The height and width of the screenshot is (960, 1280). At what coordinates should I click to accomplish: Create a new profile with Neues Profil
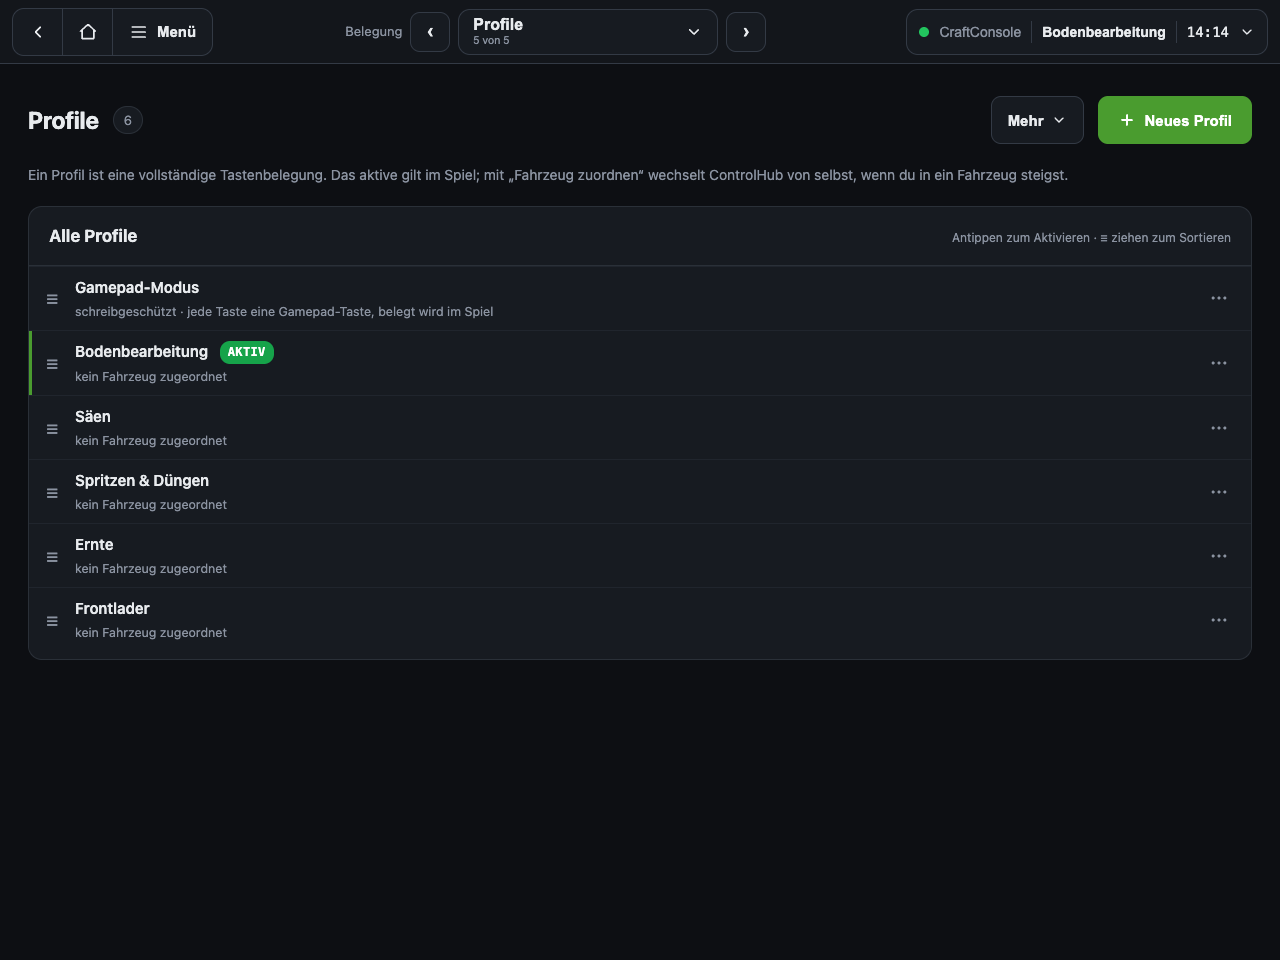[x=1175, y=120]
